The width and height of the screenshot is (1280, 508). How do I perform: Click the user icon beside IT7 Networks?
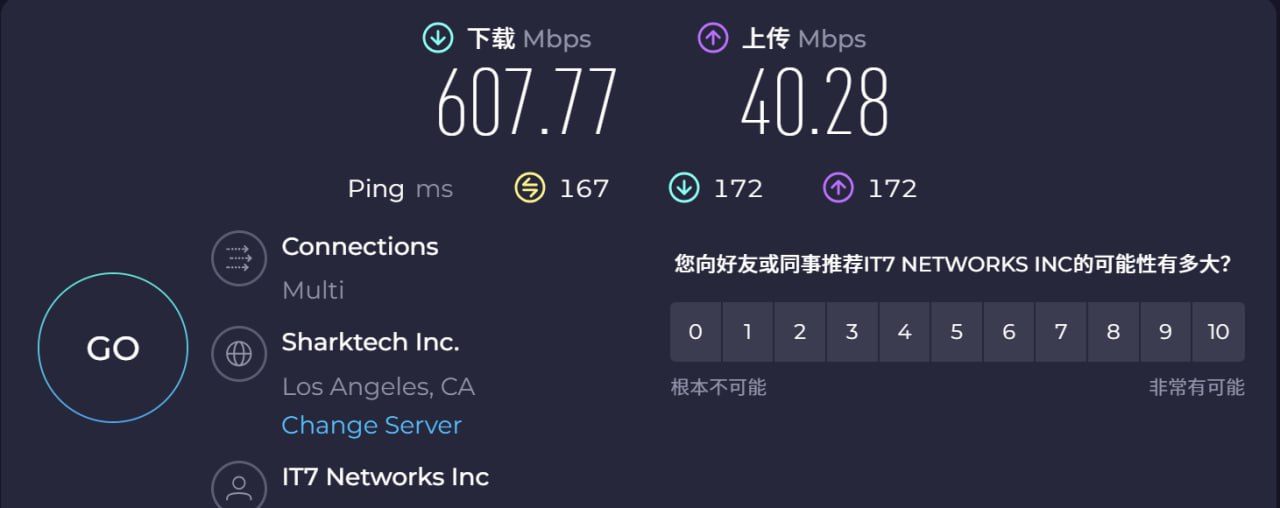tap(239, 487)
